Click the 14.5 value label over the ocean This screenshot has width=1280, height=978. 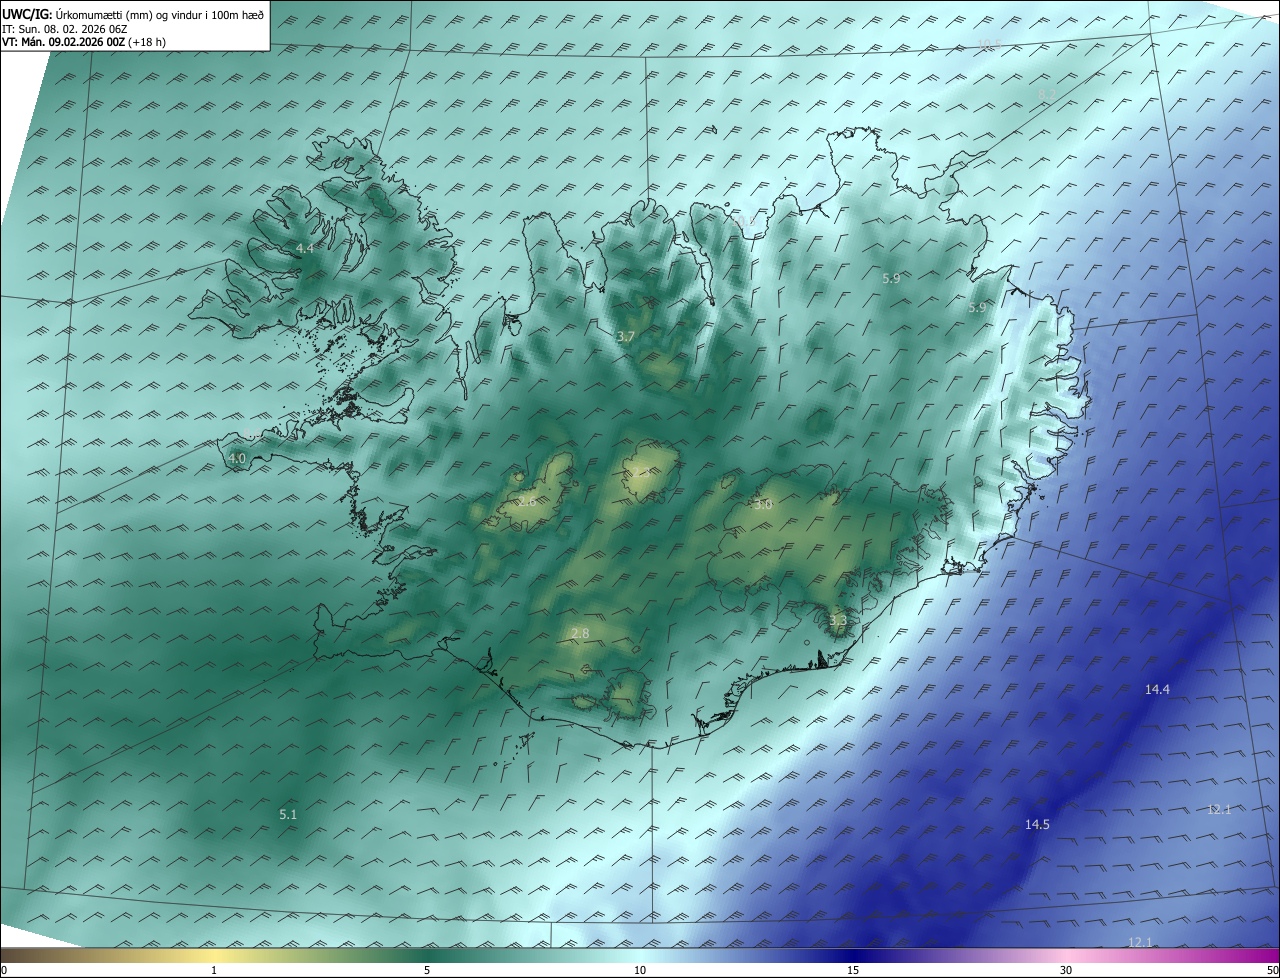(1037, 824)
